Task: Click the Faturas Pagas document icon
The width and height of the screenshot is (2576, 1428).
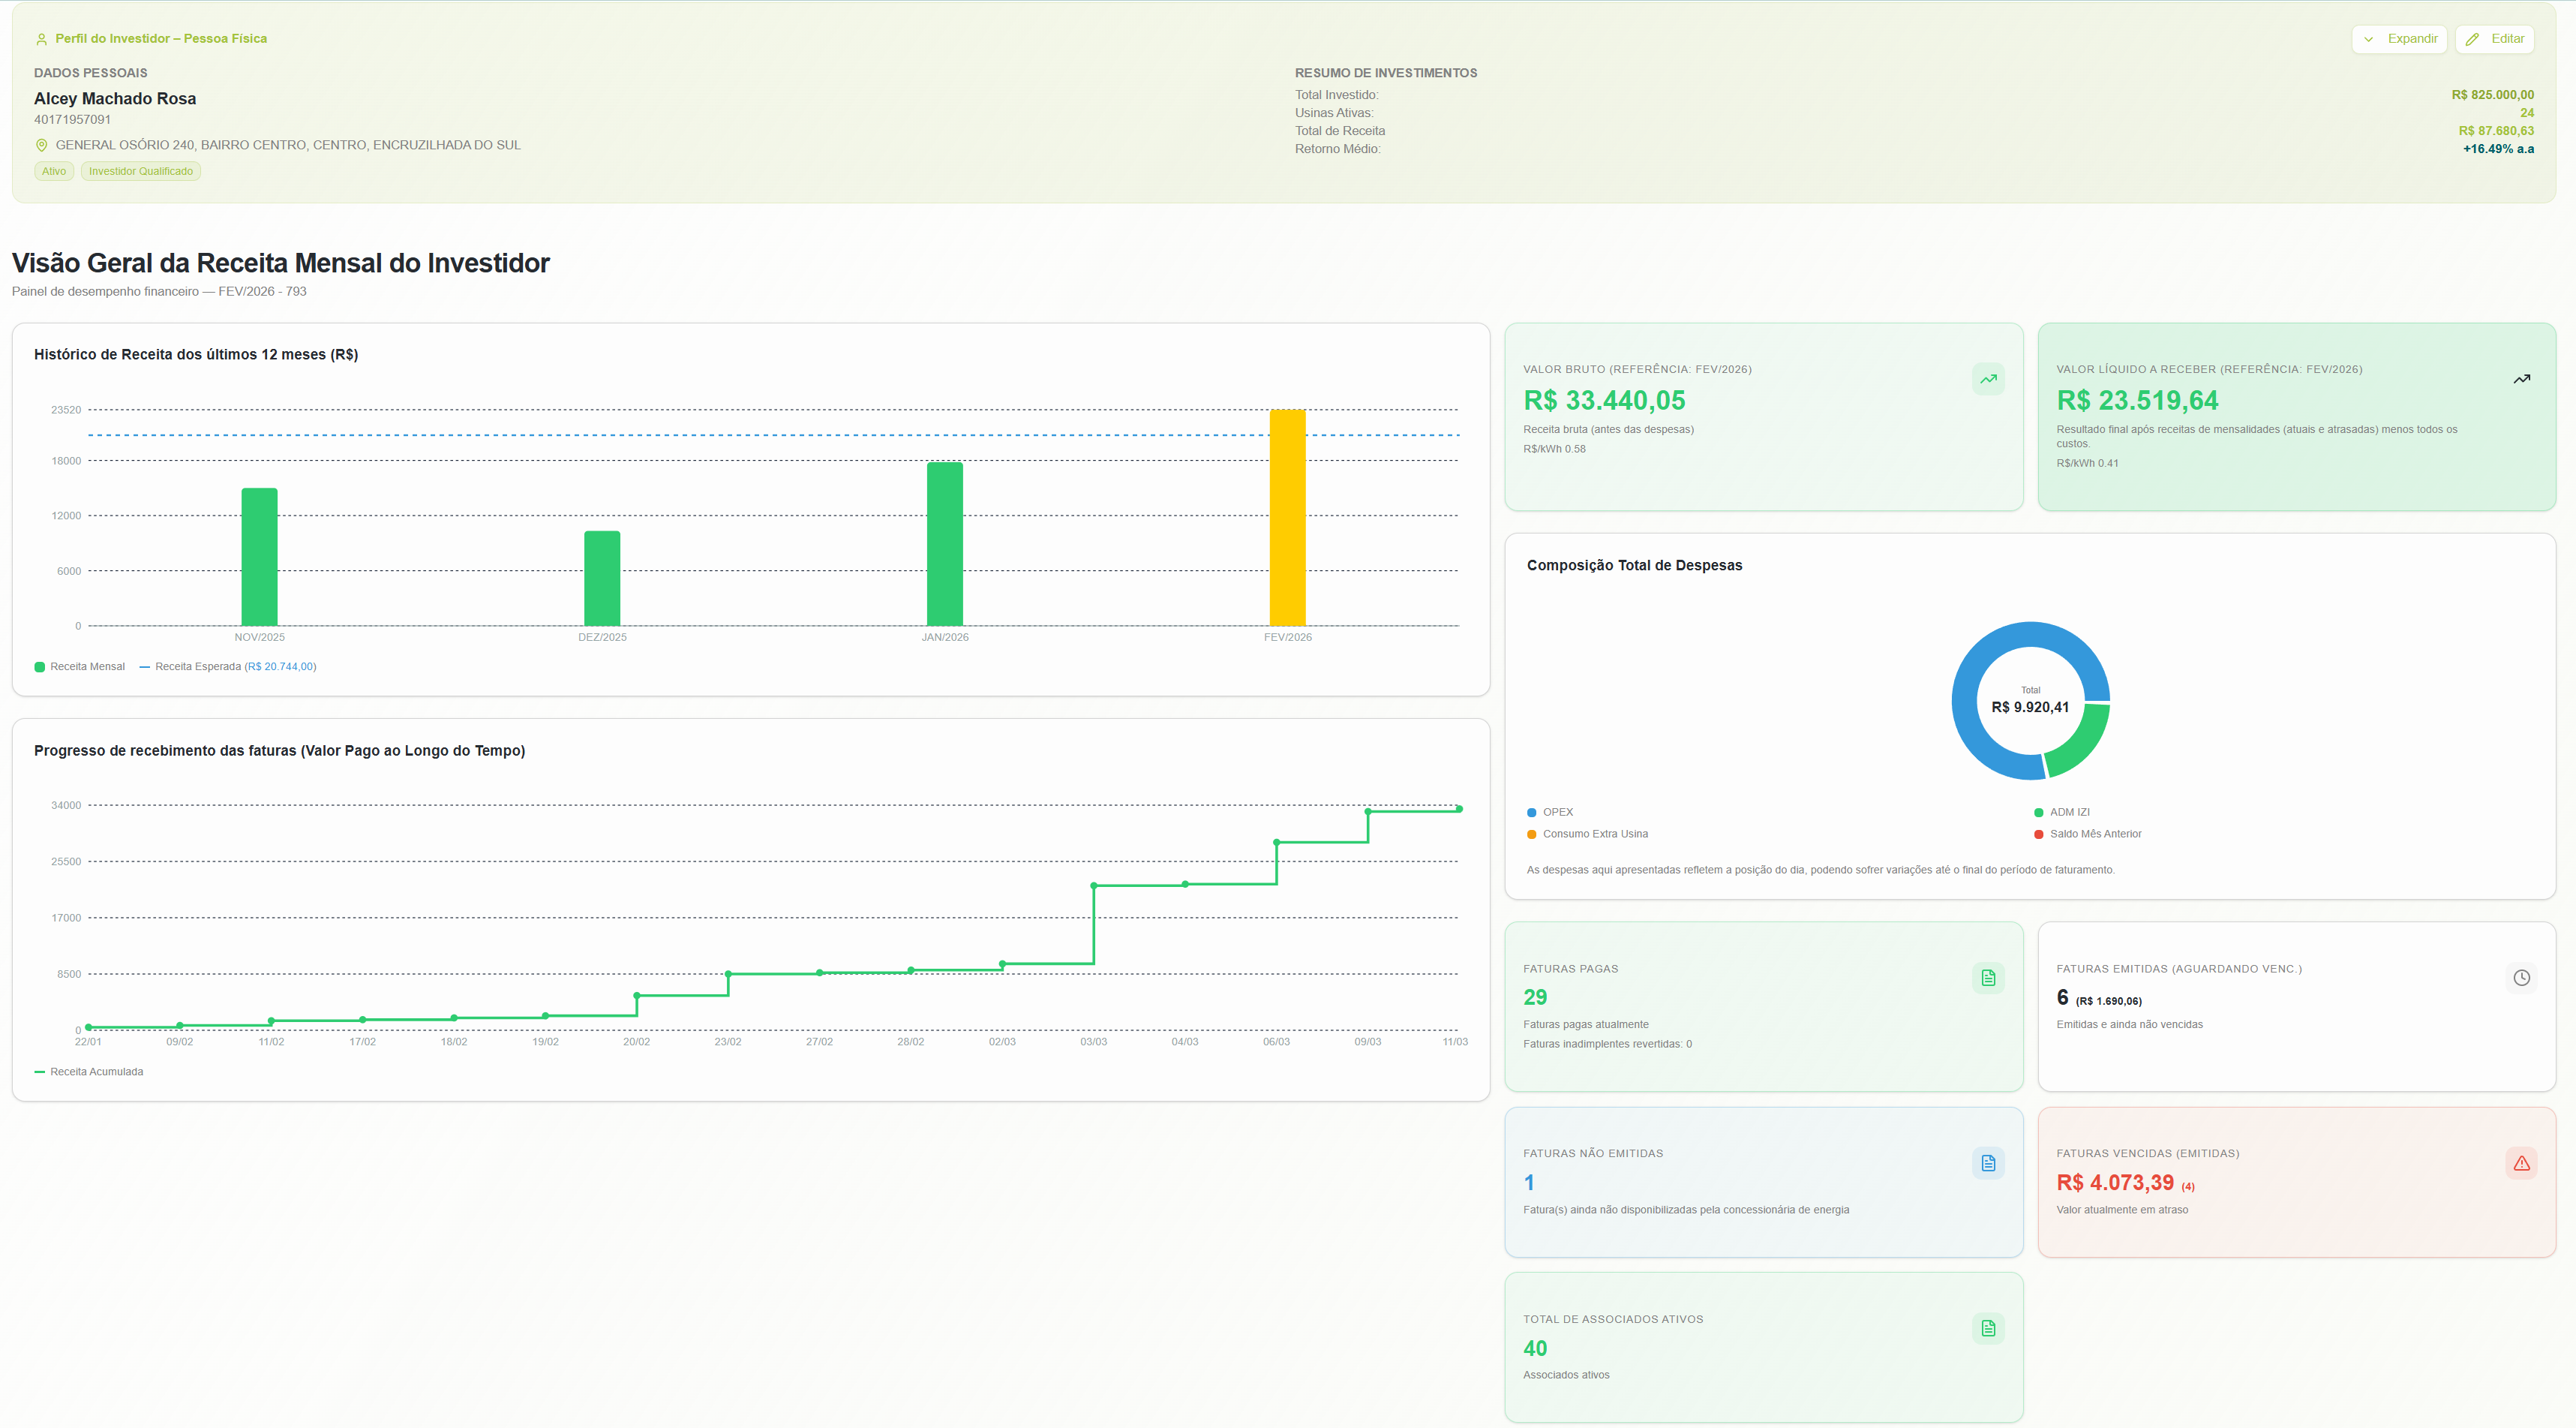Action: click(x=1988, y=978)
